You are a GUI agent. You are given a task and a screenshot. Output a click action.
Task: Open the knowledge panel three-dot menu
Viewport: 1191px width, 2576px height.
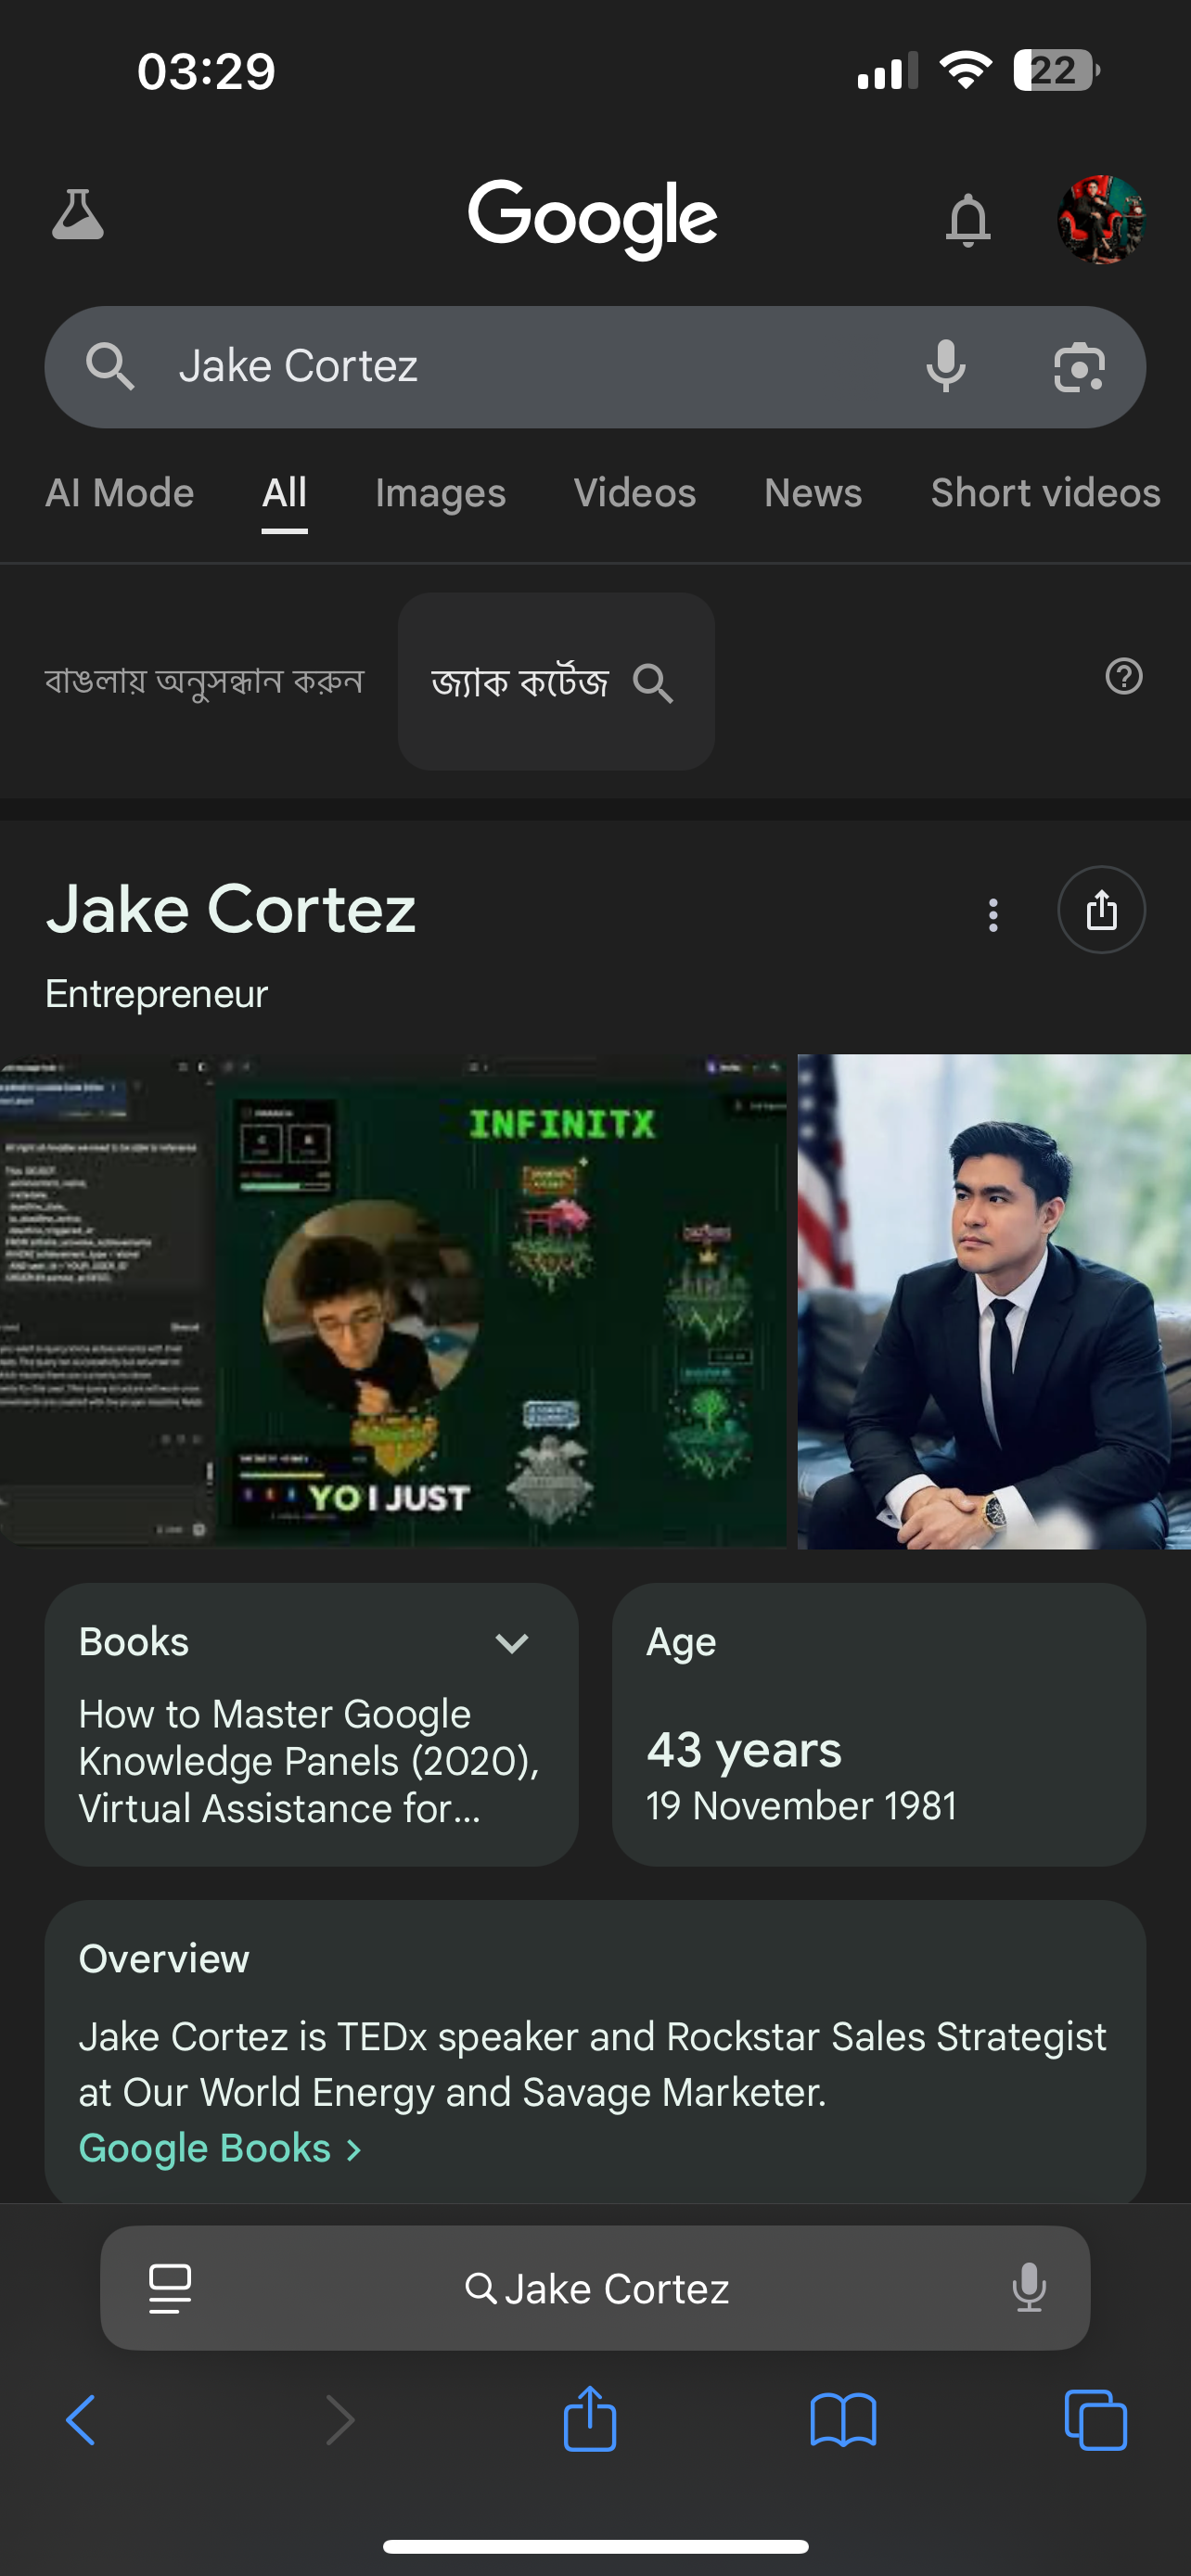pyautogui.click(x=992, y=914)
